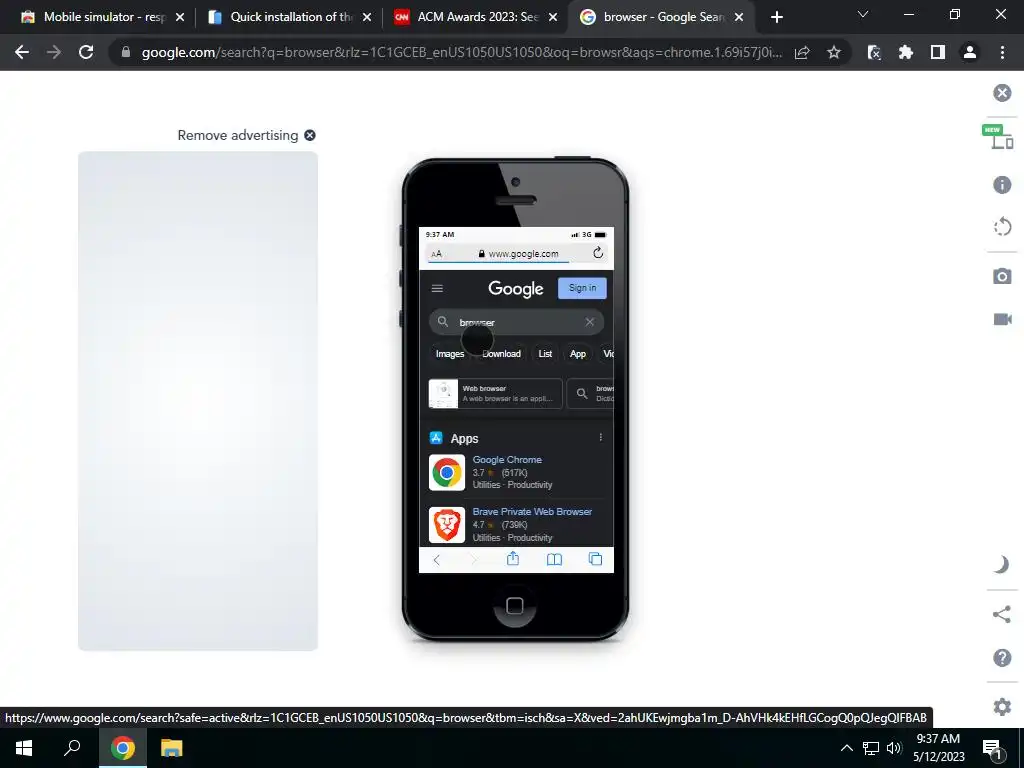Open Chrome extensions puzzle icon
This screenshot has width=1024, height=768.
[x=906, y=52]
